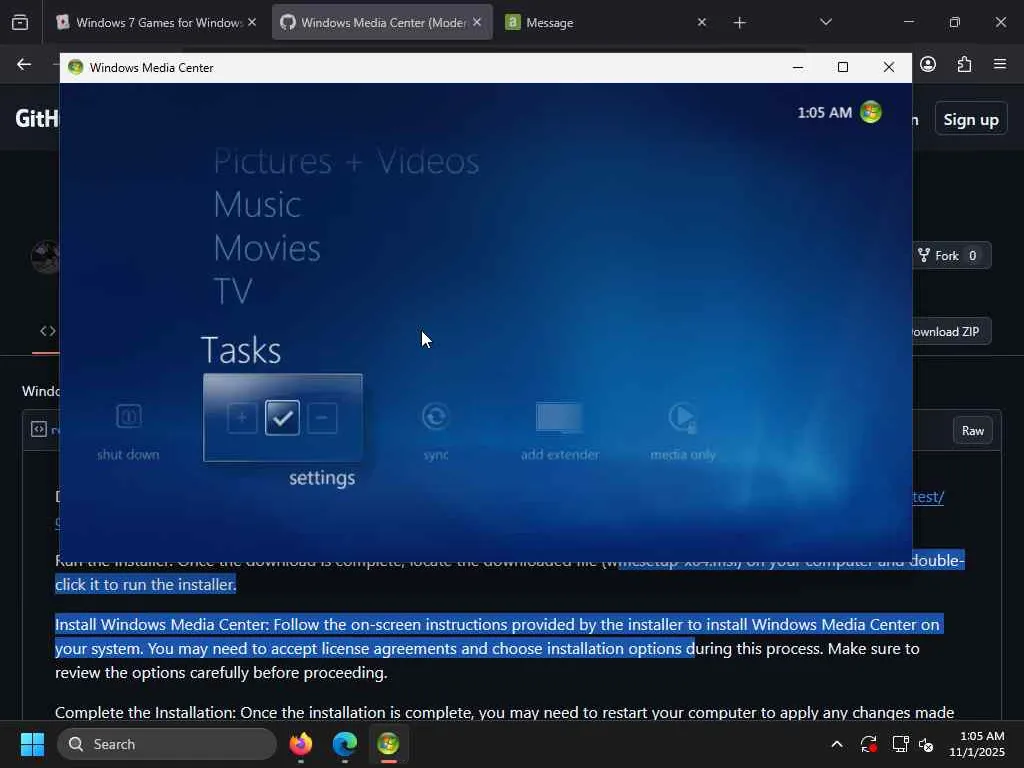Open the tab overview icon in browser

pos(20,22)
